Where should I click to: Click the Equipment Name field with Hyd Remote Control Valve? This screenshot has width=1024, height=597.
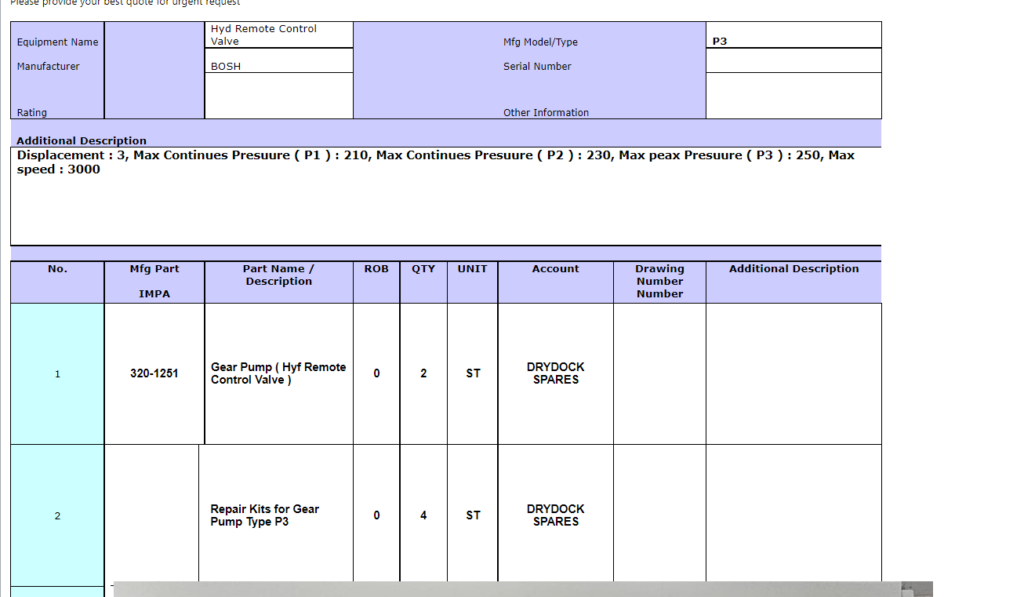(278, 35)
